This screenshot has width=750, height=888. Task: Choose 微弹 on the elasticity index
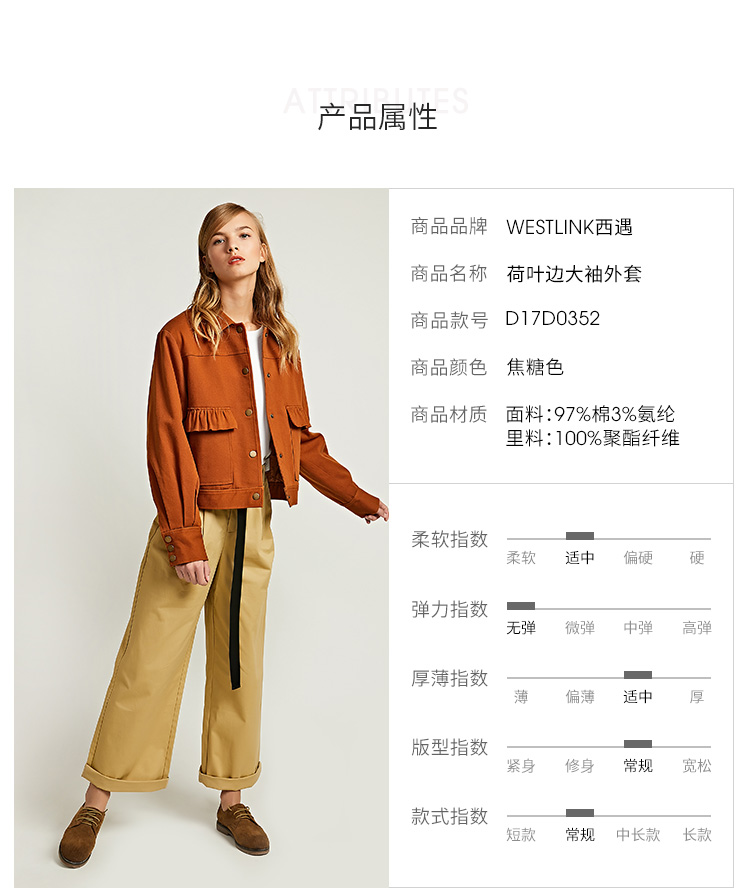click(x=579, y=627)
